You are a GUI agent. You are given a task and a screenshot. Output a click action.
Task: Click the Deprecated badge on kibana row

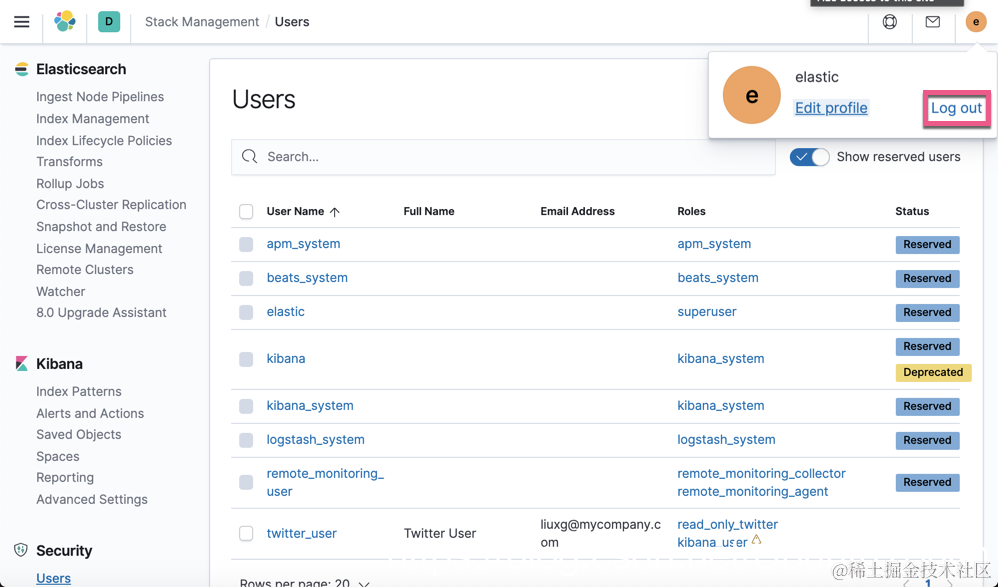point(933,372)
